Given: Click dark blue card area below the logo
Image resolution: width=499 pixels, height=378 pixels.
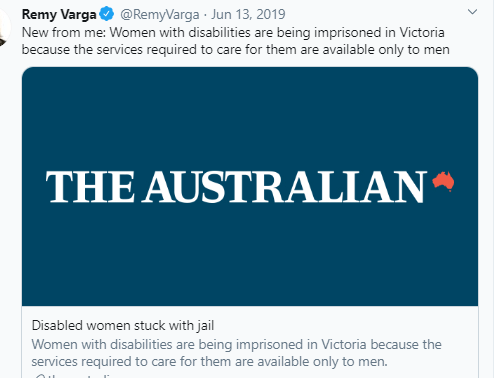Looking at the screenshot, I should tap(250, 255).
